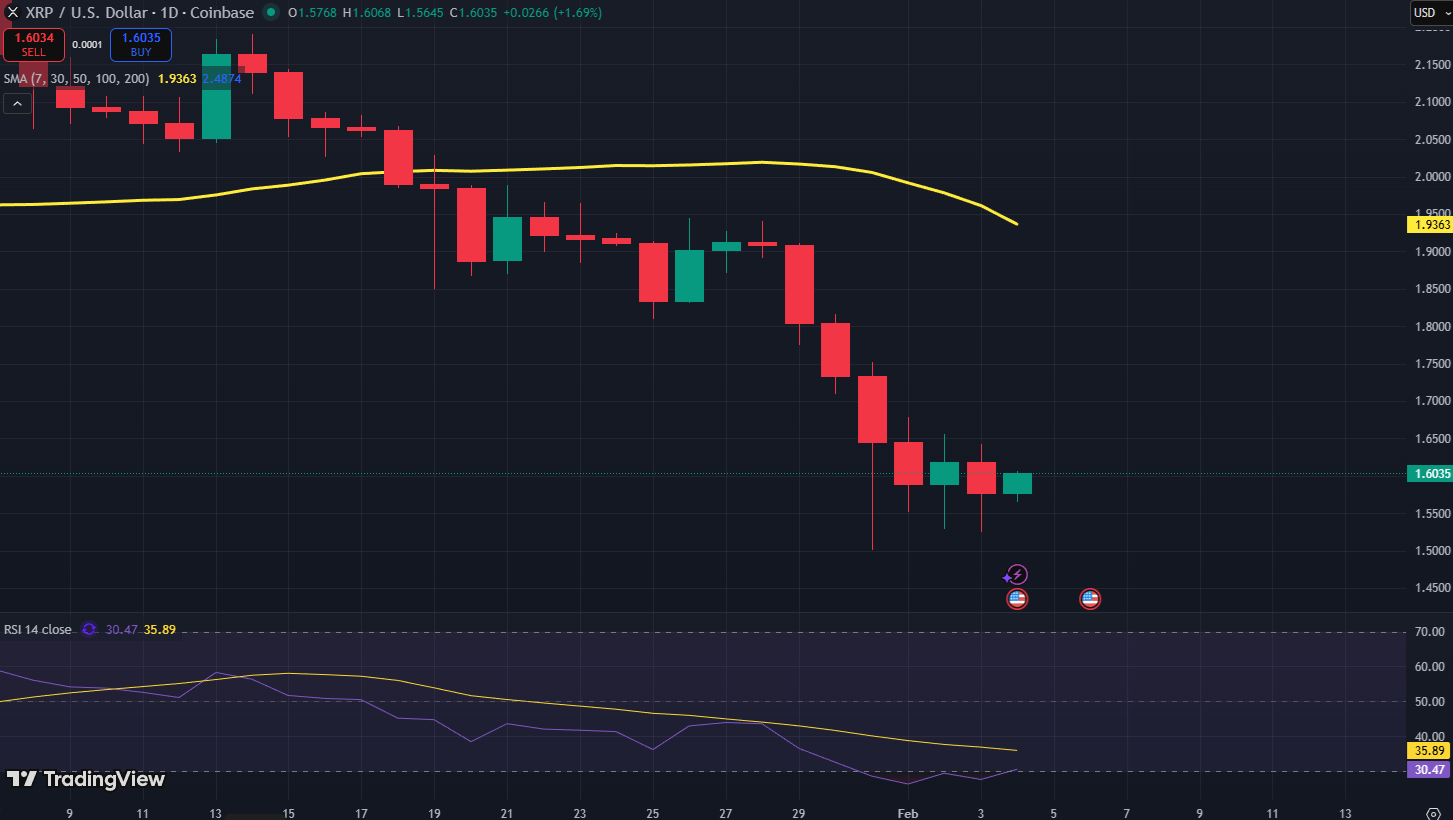
Task: Click the 1.7000 price axis label
Action: tap(1433, 401)
